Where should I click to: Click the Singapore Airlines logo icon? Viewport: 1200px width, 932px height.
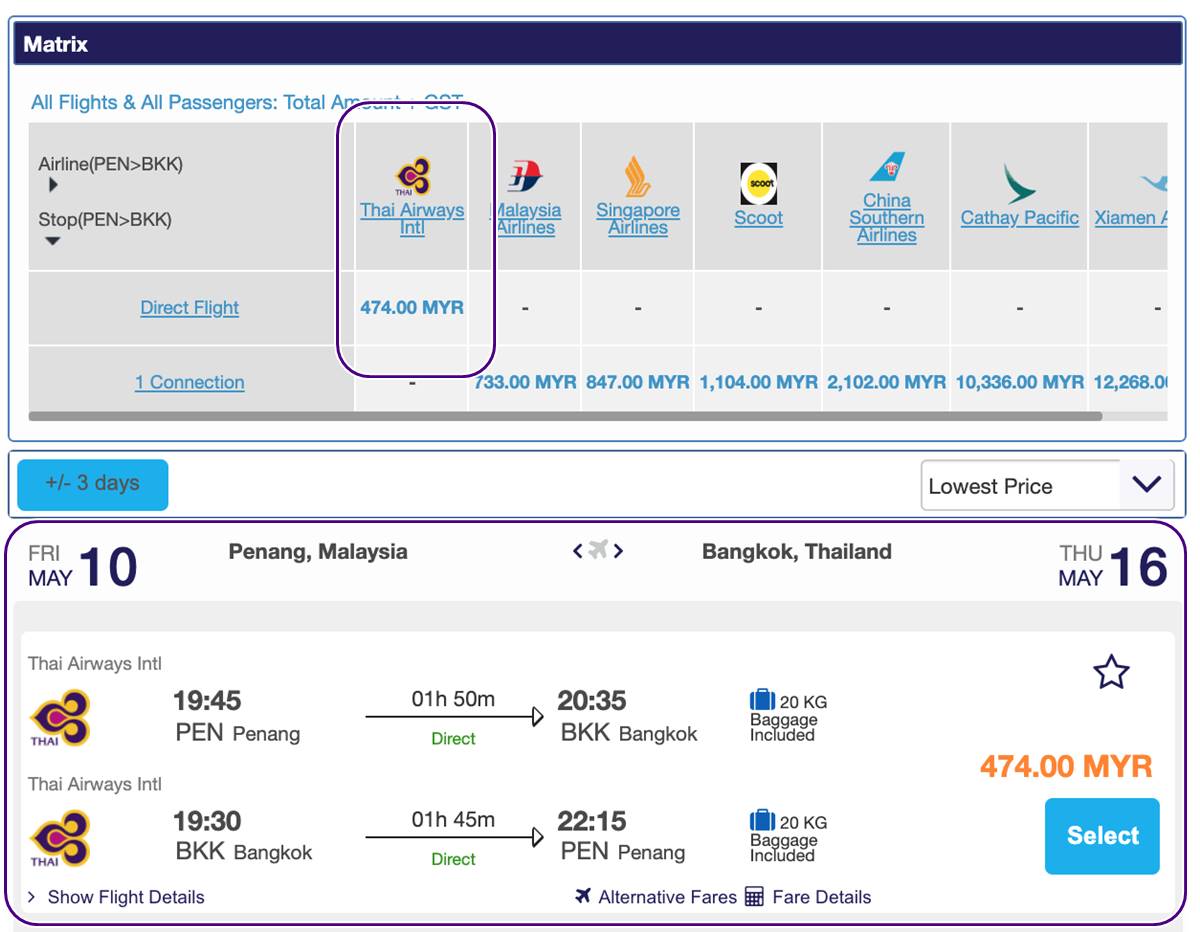(638, 176)
